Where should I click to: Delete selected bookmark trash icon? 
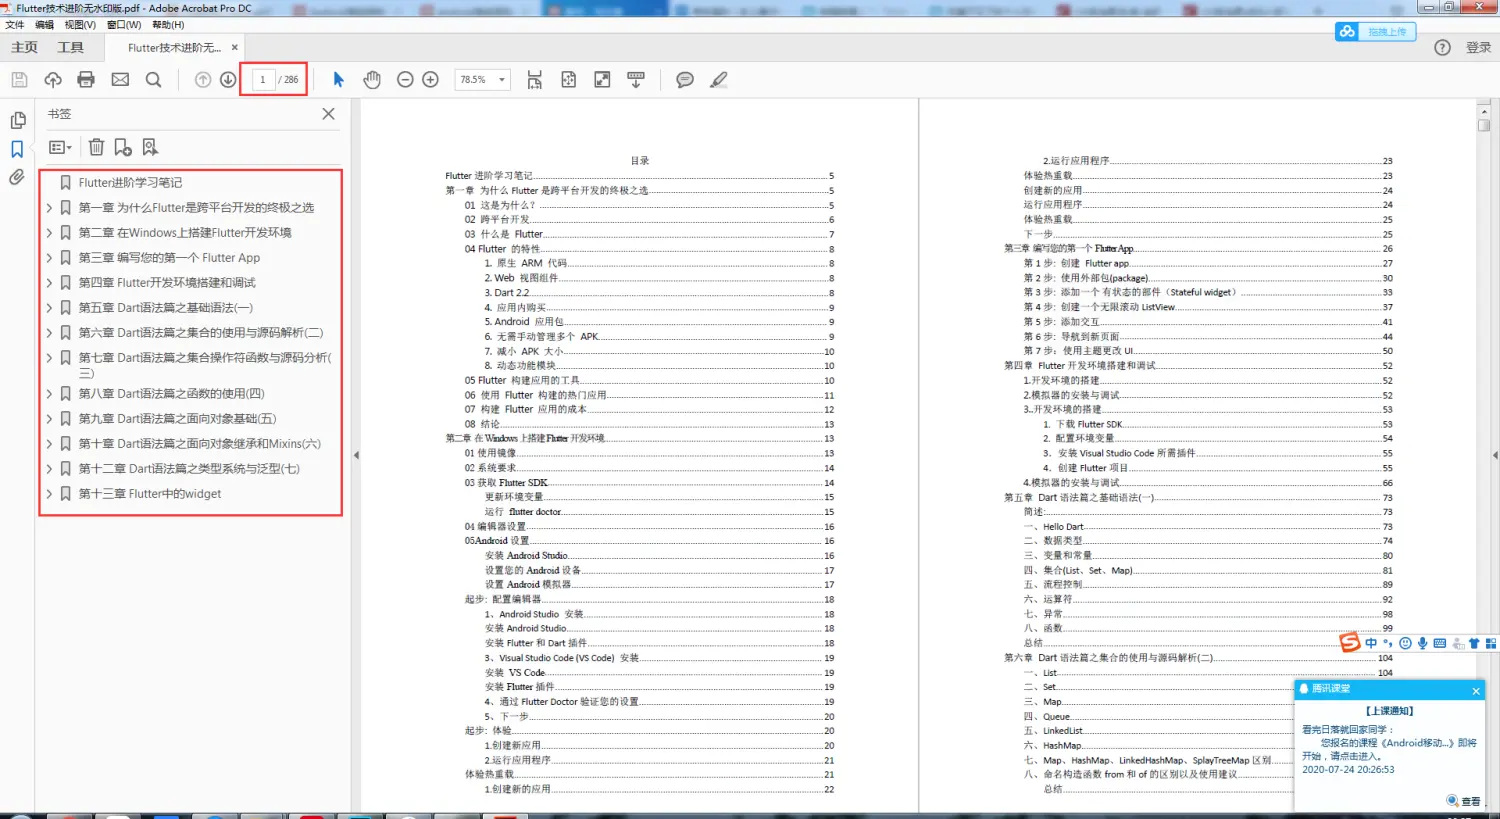pyautogui.click(x=96, y=147)
